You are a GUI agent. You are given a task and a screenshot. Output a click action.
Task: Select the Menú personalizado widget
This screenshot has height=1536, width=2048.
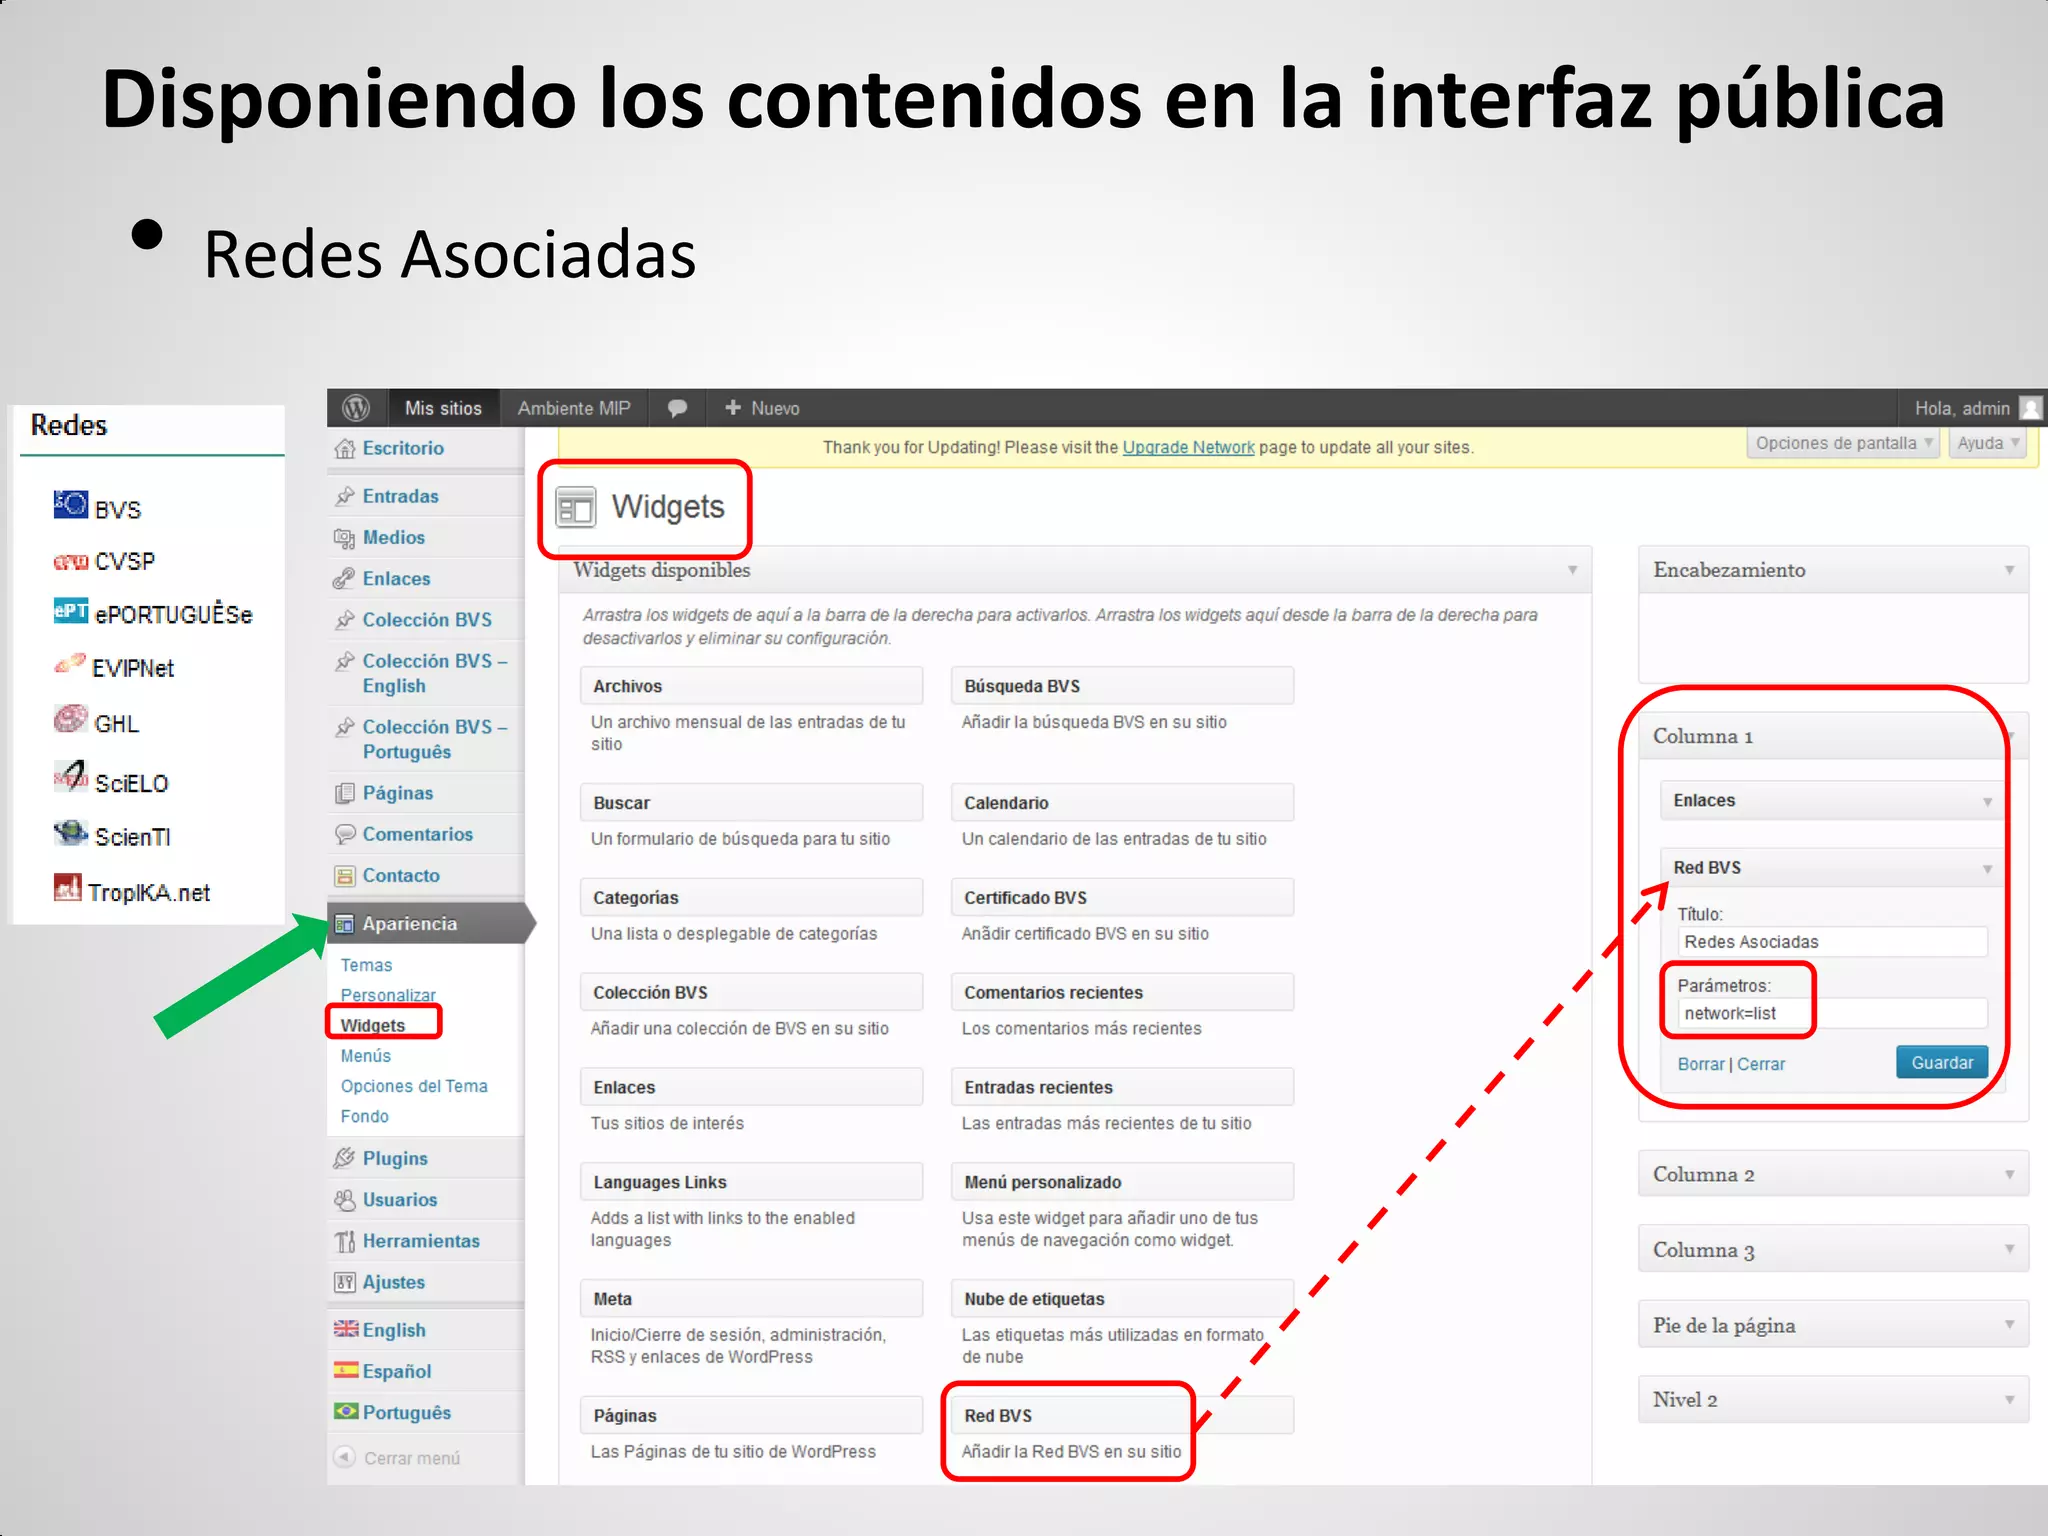[1122, 1182]
